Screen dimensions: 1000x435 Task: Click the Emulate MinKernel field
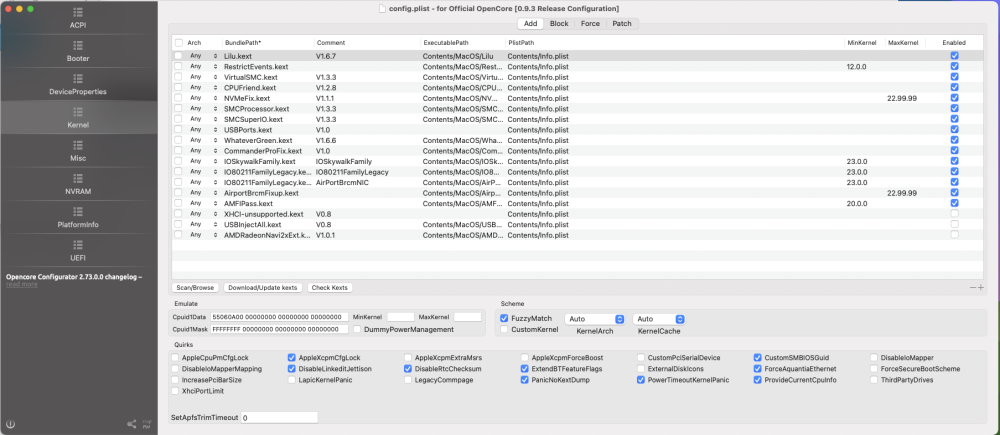click(401, 317)
